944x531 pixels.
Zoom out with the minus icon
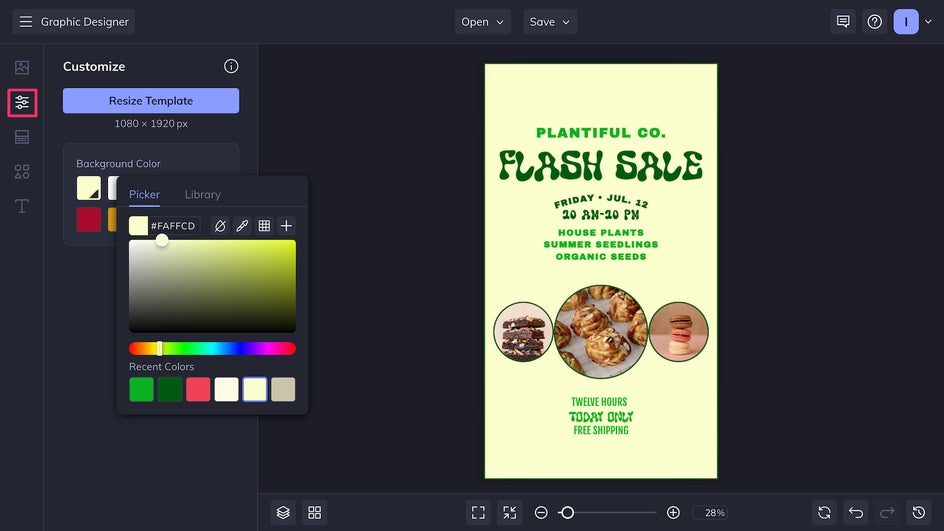(x=541, y=512)
